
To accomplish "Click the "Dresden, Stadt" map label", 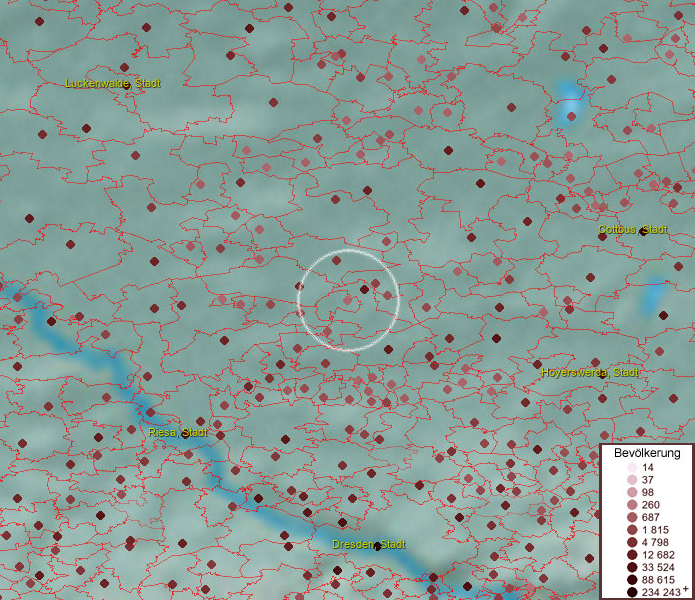I will (369, 545).
